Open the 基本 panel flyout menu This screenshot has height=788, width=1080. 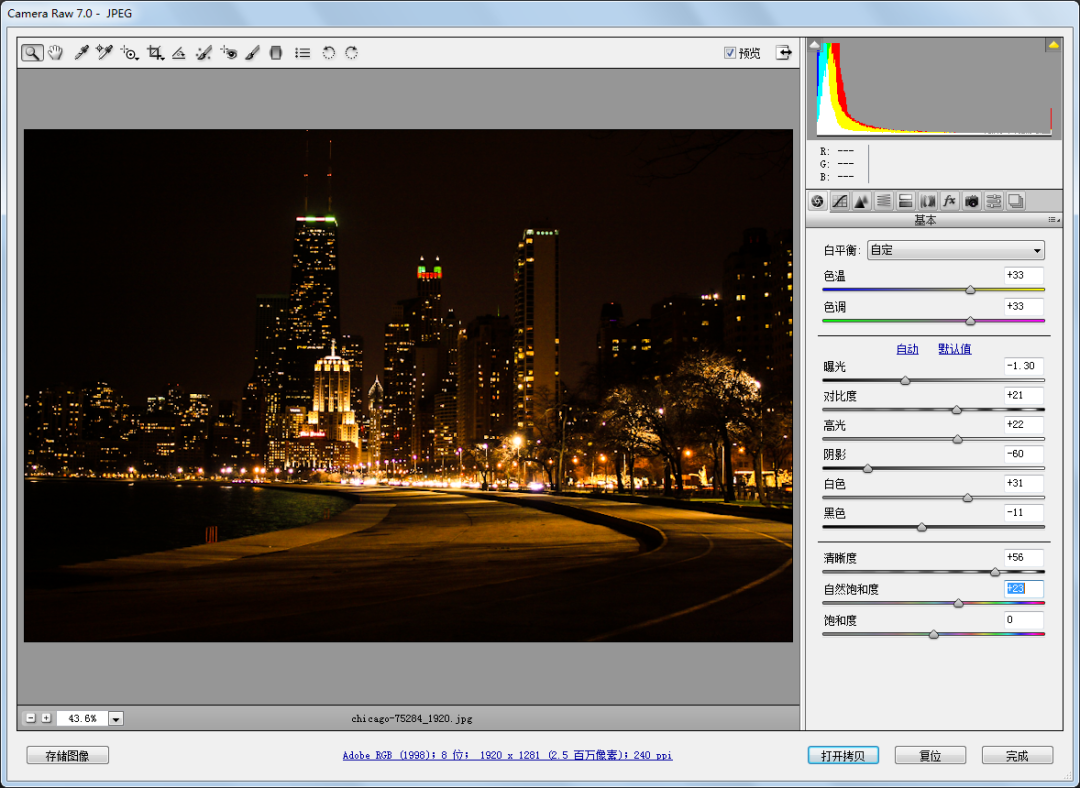1054,220
